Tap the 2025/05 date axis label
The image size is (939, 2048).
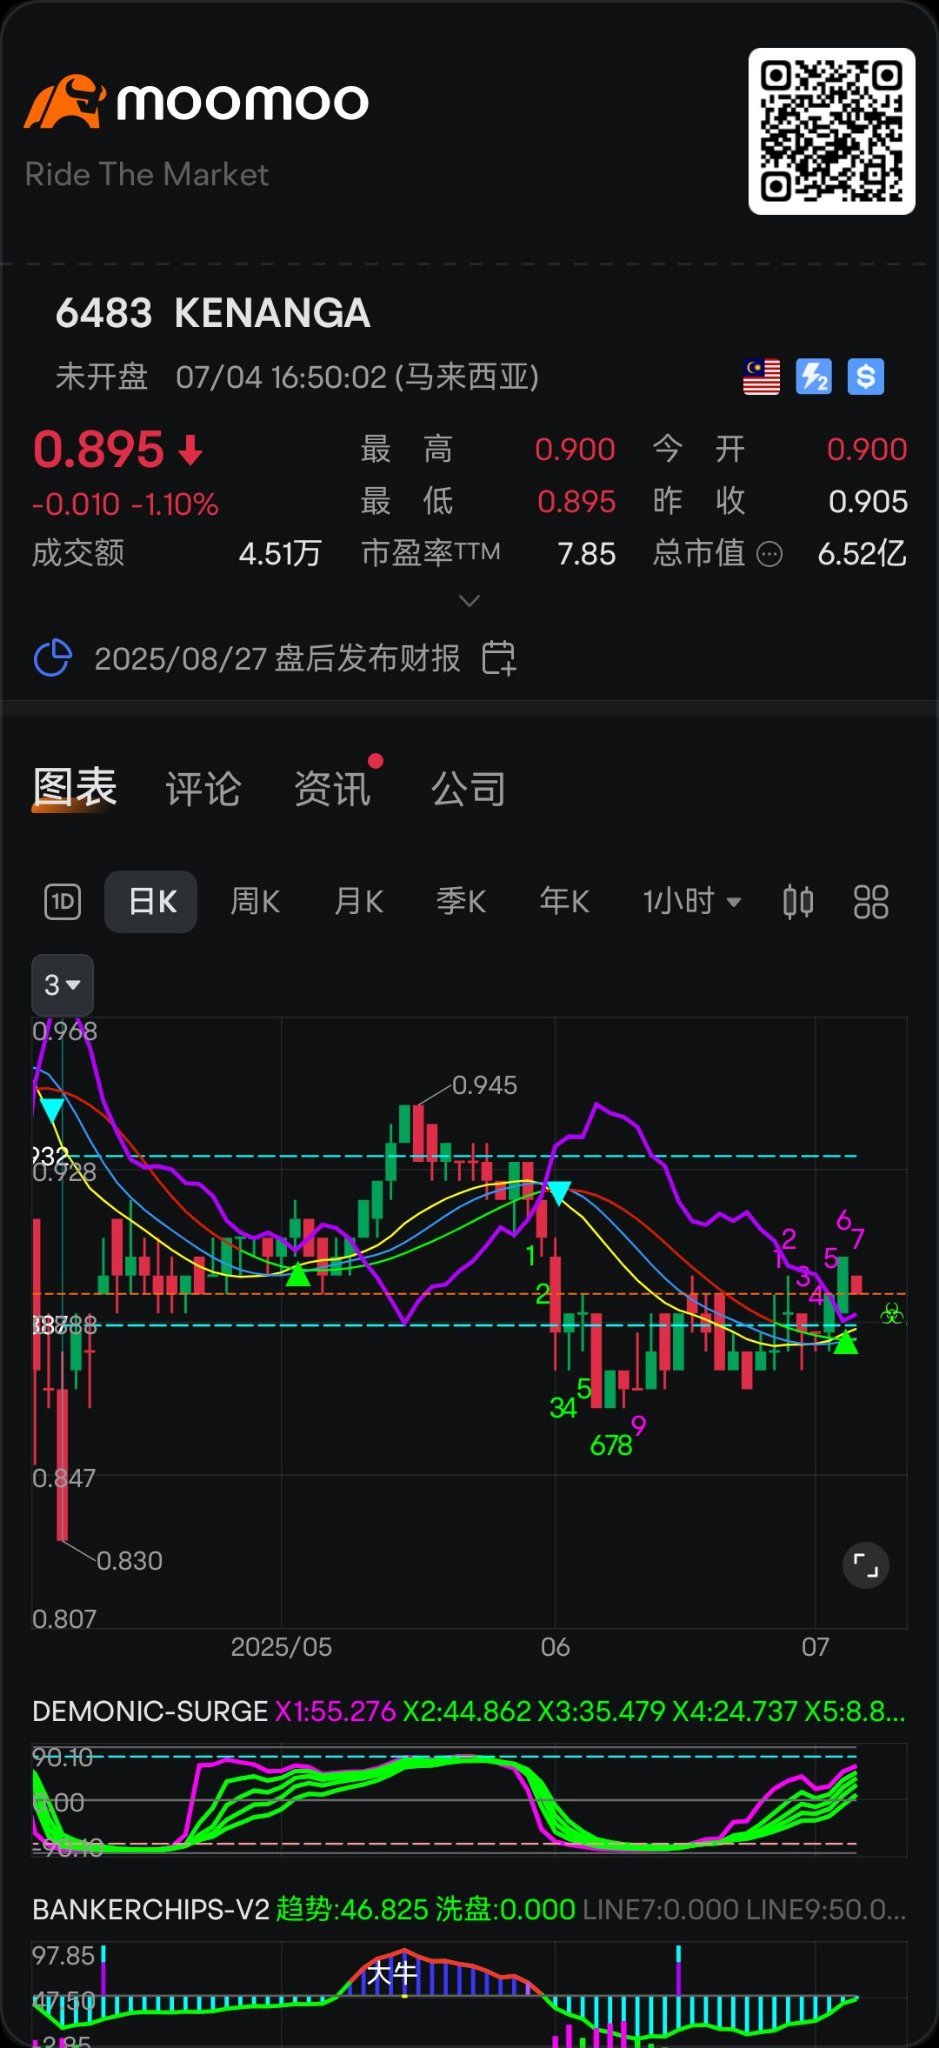coord(281,1647)
